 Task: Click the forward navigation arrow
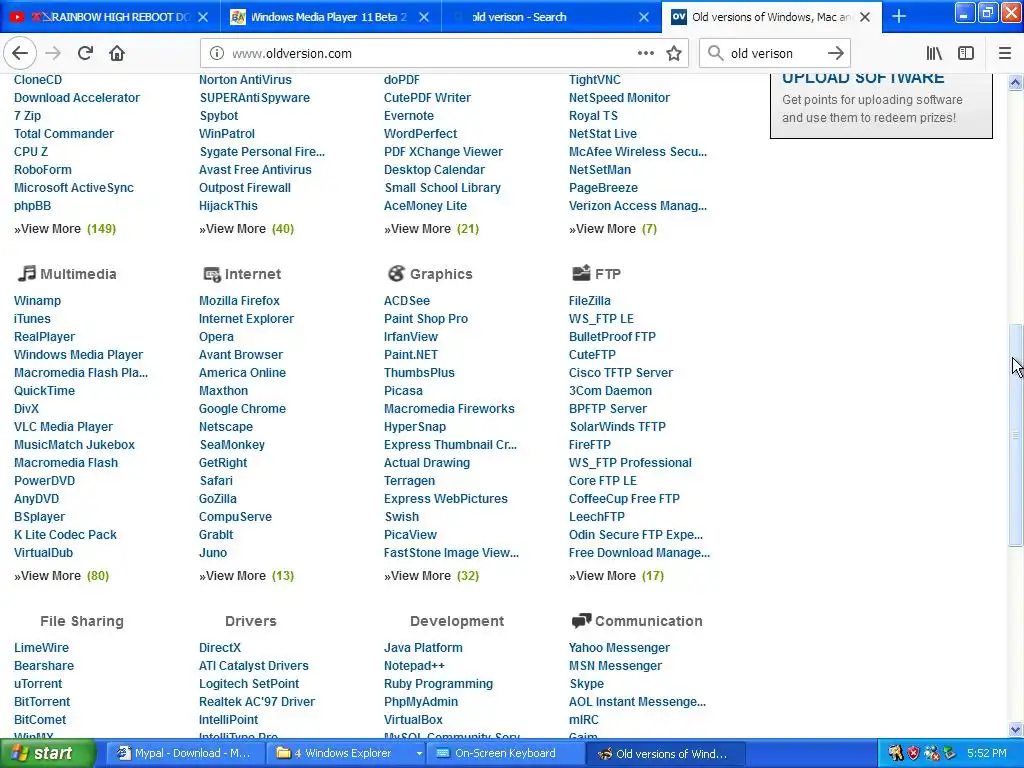[x=54, y=54]
